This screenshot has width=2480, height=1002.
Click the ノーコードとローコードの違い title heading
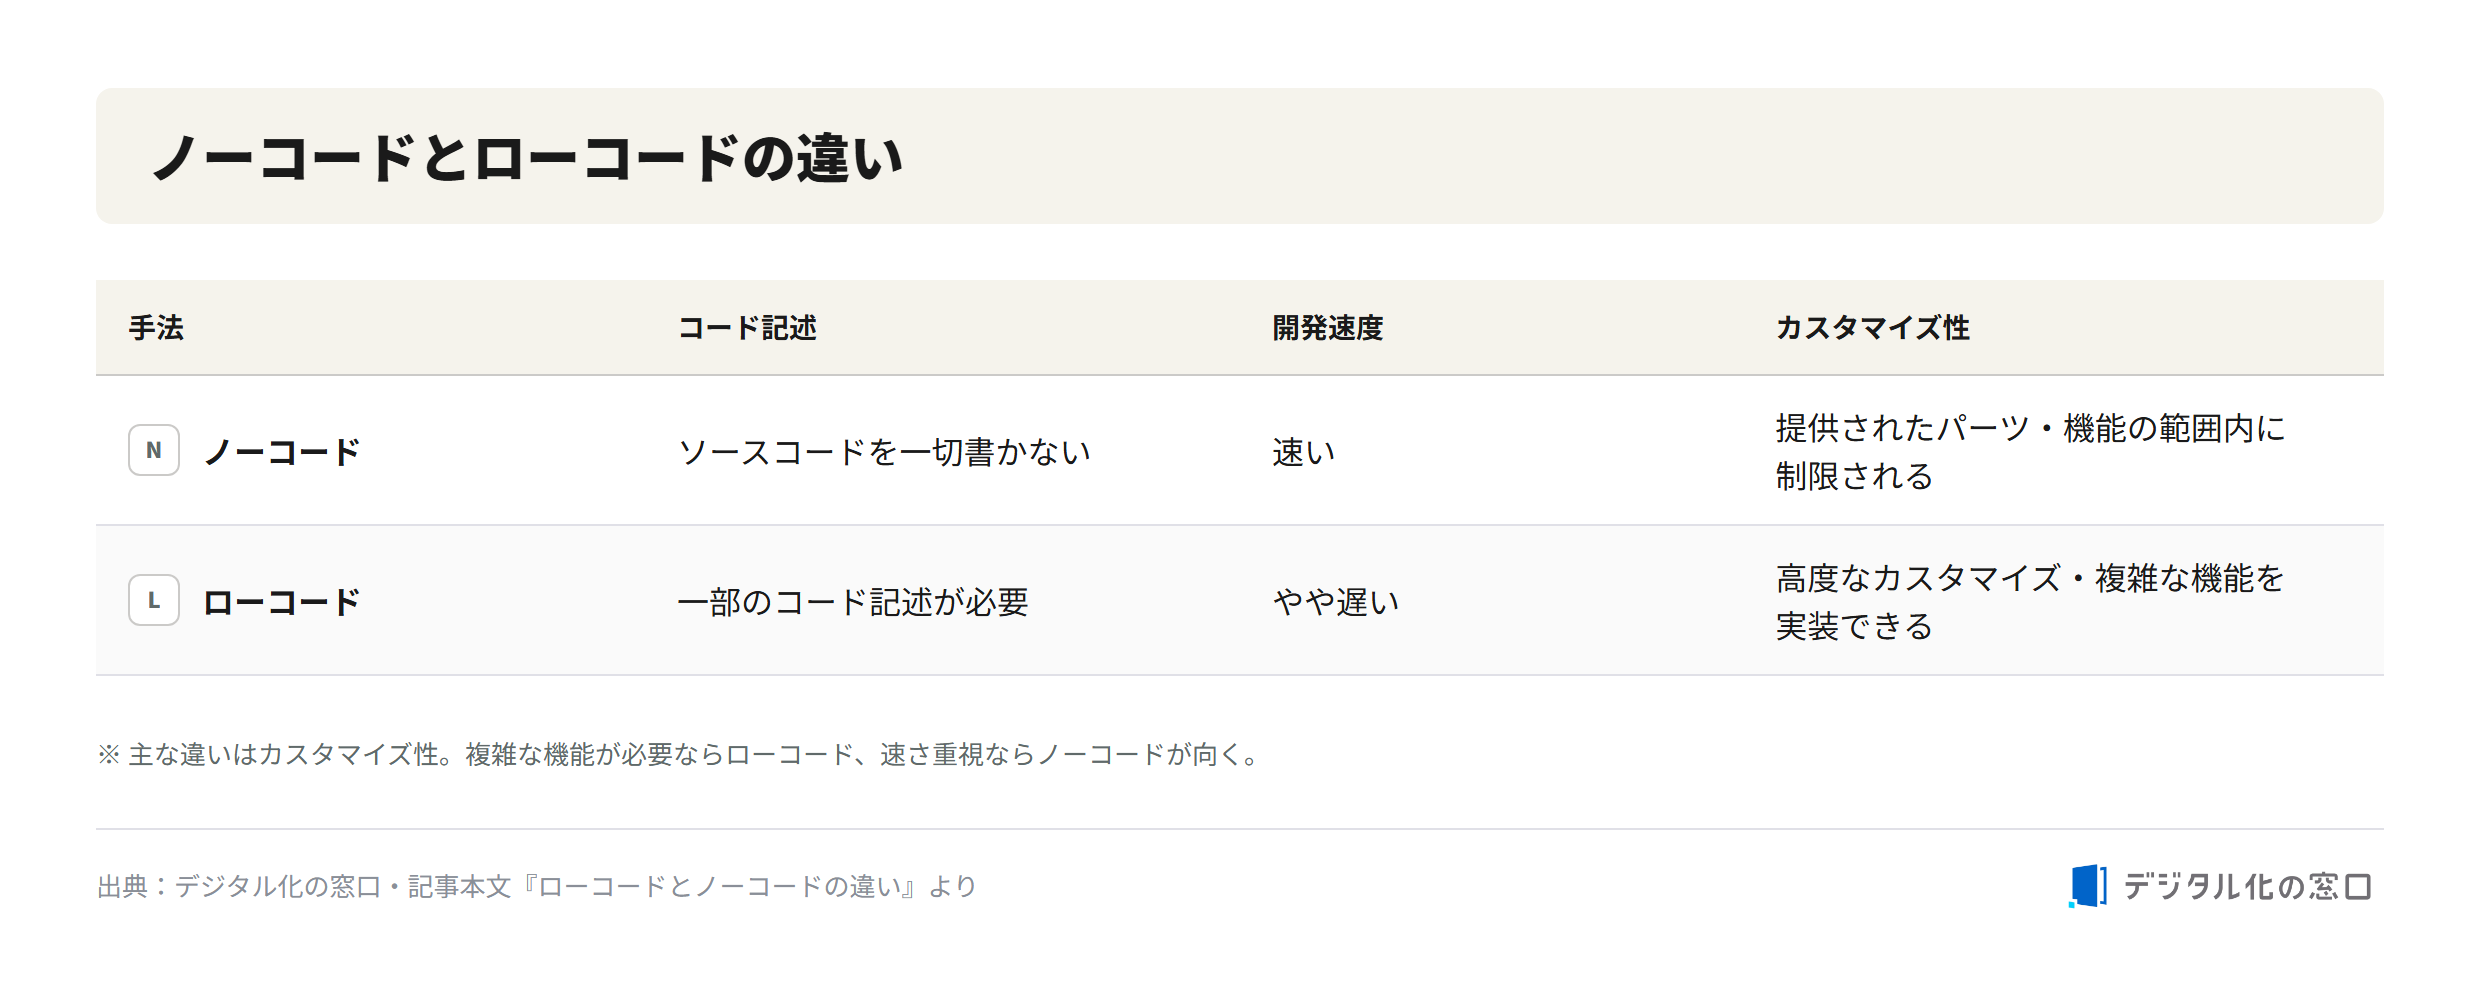(528, 158)
